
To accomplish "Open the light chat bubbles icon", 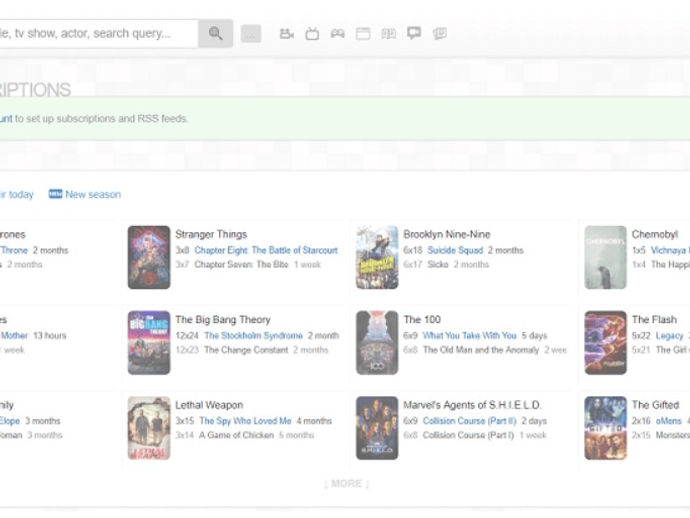I will [x=440, y=33].
